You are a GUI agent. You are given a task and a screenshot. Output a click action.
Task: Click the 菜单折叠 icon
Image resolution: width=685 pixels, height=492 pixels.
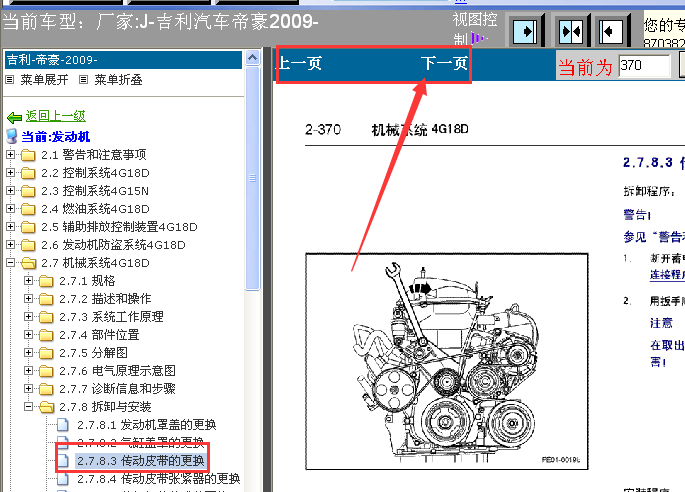(83, 80)
